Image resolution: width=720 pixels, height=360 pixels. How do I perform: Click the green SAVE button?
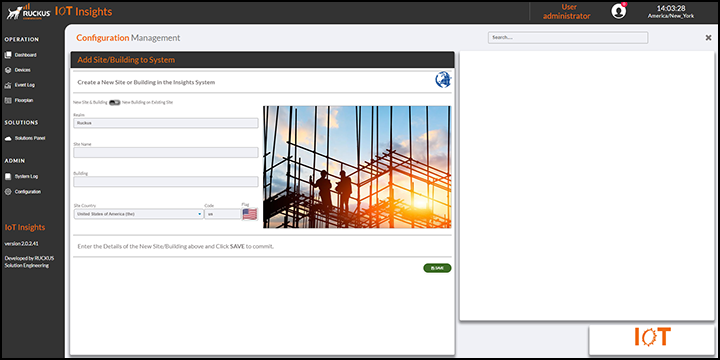coord(437,268)
